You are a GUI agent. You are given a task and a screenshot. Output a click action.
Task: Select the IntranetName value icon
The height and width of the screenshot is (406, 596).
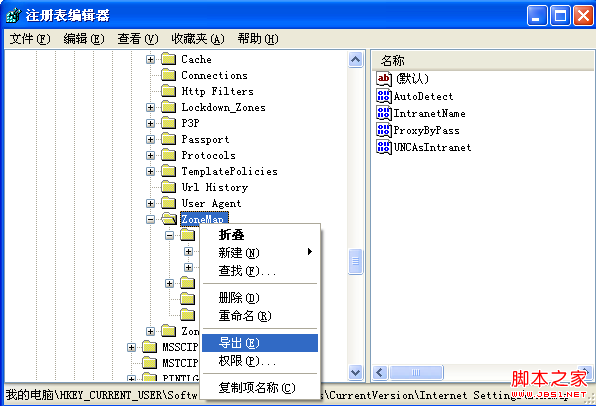click(384, 113)
